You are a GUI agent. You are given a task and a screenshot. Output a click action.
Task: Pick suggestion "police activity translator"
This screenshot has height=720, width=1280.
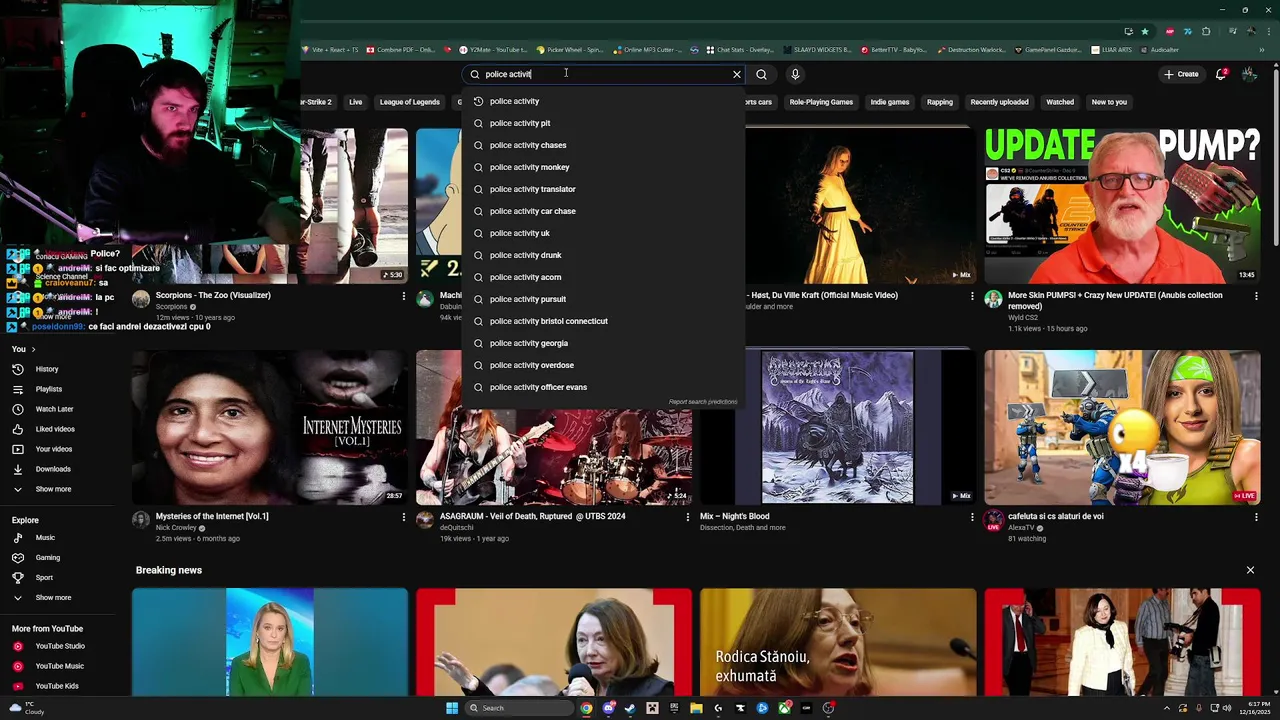coord(604,189)
